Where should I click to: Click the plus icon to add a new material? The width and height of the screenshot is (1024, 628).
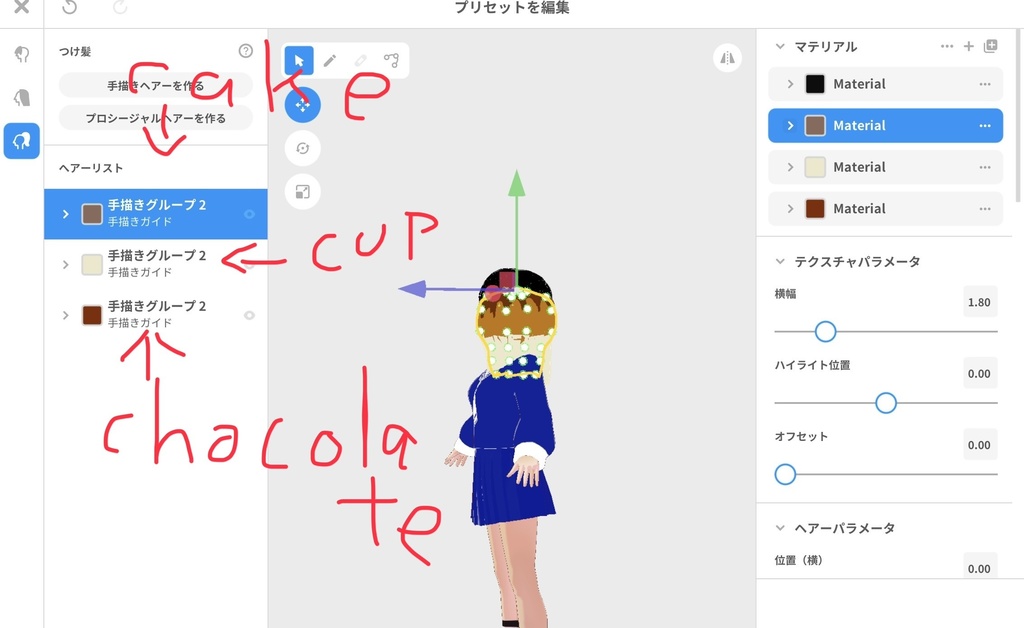[969, 46]
